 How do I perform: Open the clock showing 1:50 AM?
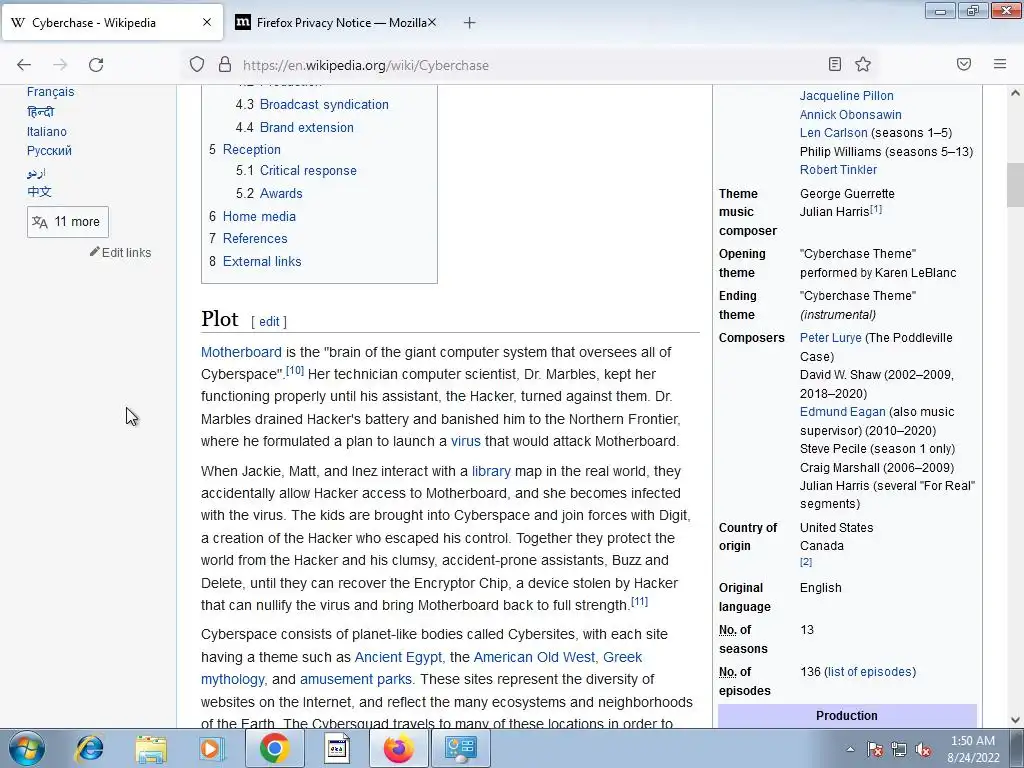973,749
